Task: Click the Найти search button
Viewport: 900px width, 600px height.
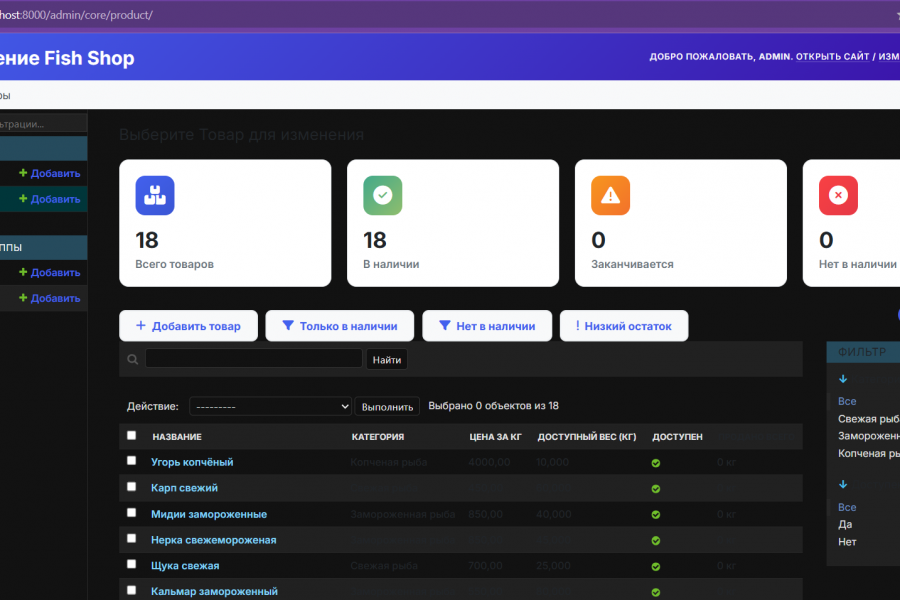Action: 387,360
